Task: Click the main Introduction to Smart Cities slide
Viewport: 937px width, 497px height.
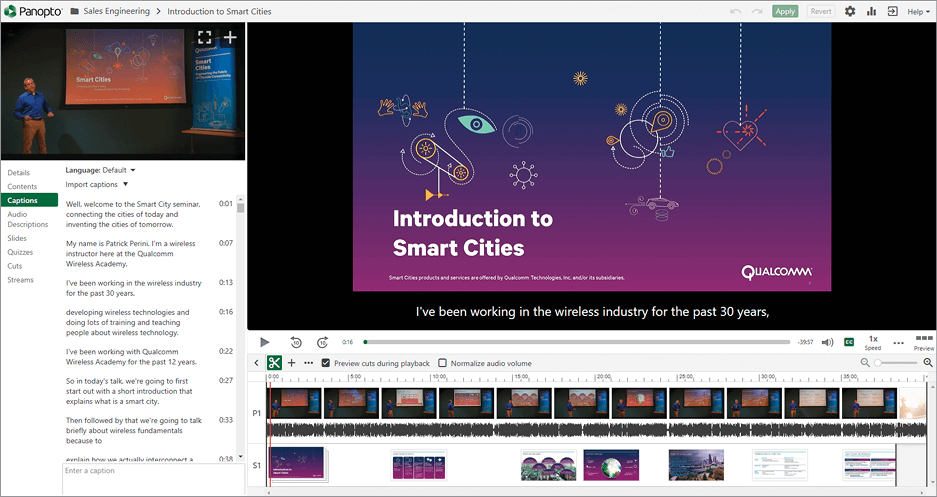Action: click(x=592, y=157)
